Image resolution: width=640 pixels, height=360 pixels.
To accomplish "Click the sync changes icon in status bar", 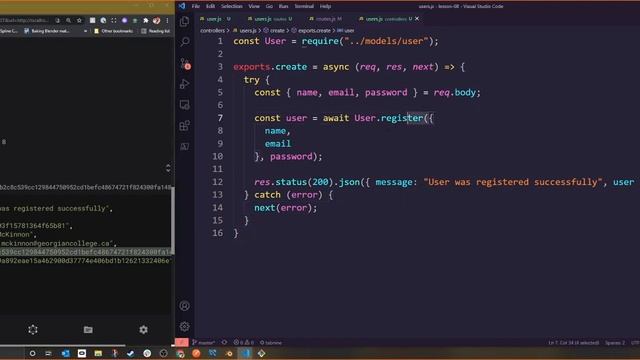I will [224, 342].
